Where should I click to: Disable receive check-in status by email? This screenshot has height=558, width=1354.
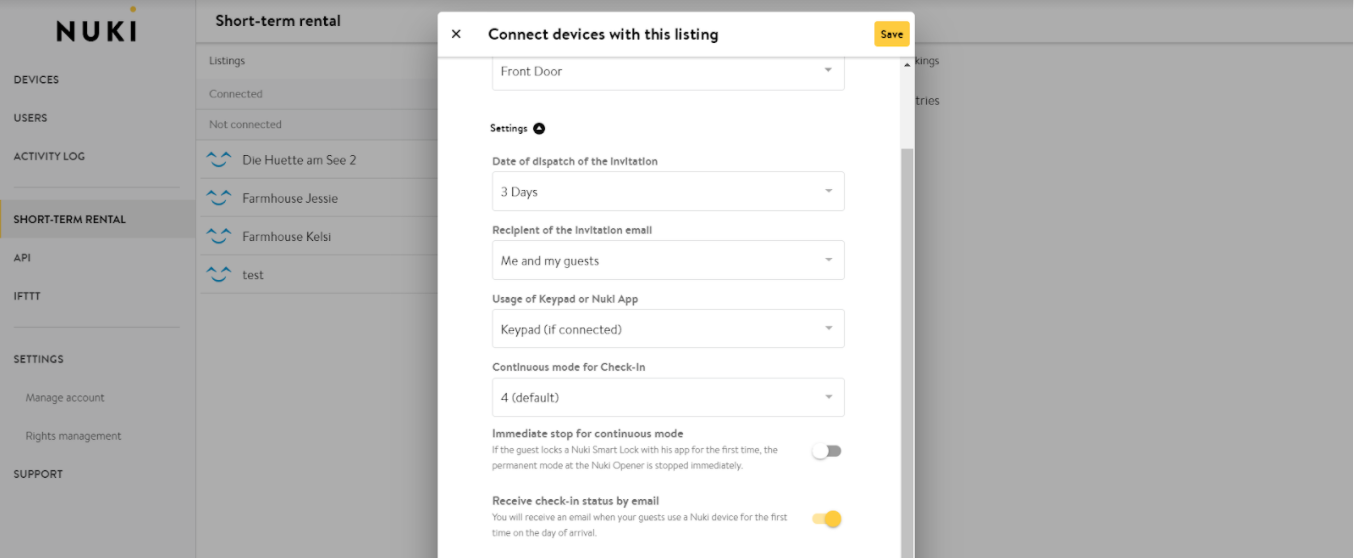pyautogui.click(x=827, y=519)
